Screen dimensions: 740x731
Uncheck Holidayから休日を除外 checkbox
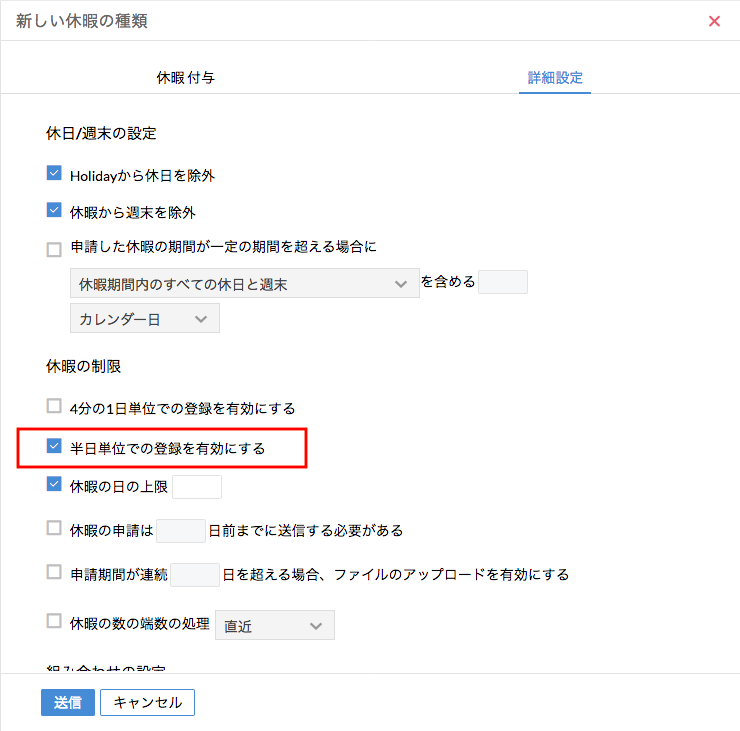click(54, 174)
